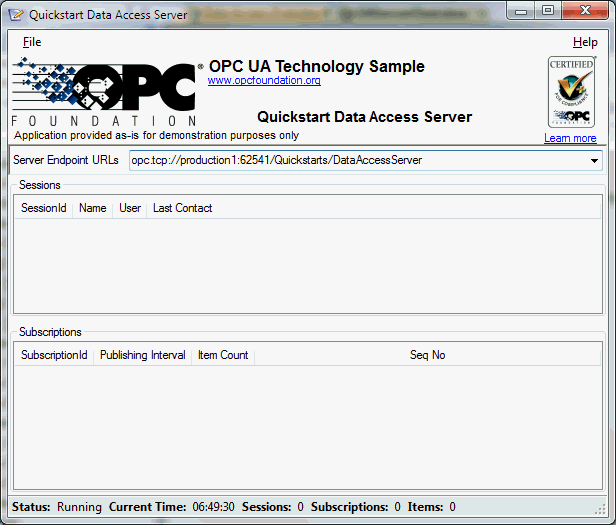Image resolution: width=616 pixels, height=525 pixels.
Task: Click the application icon in title bar
Action: tap(15, 13)
